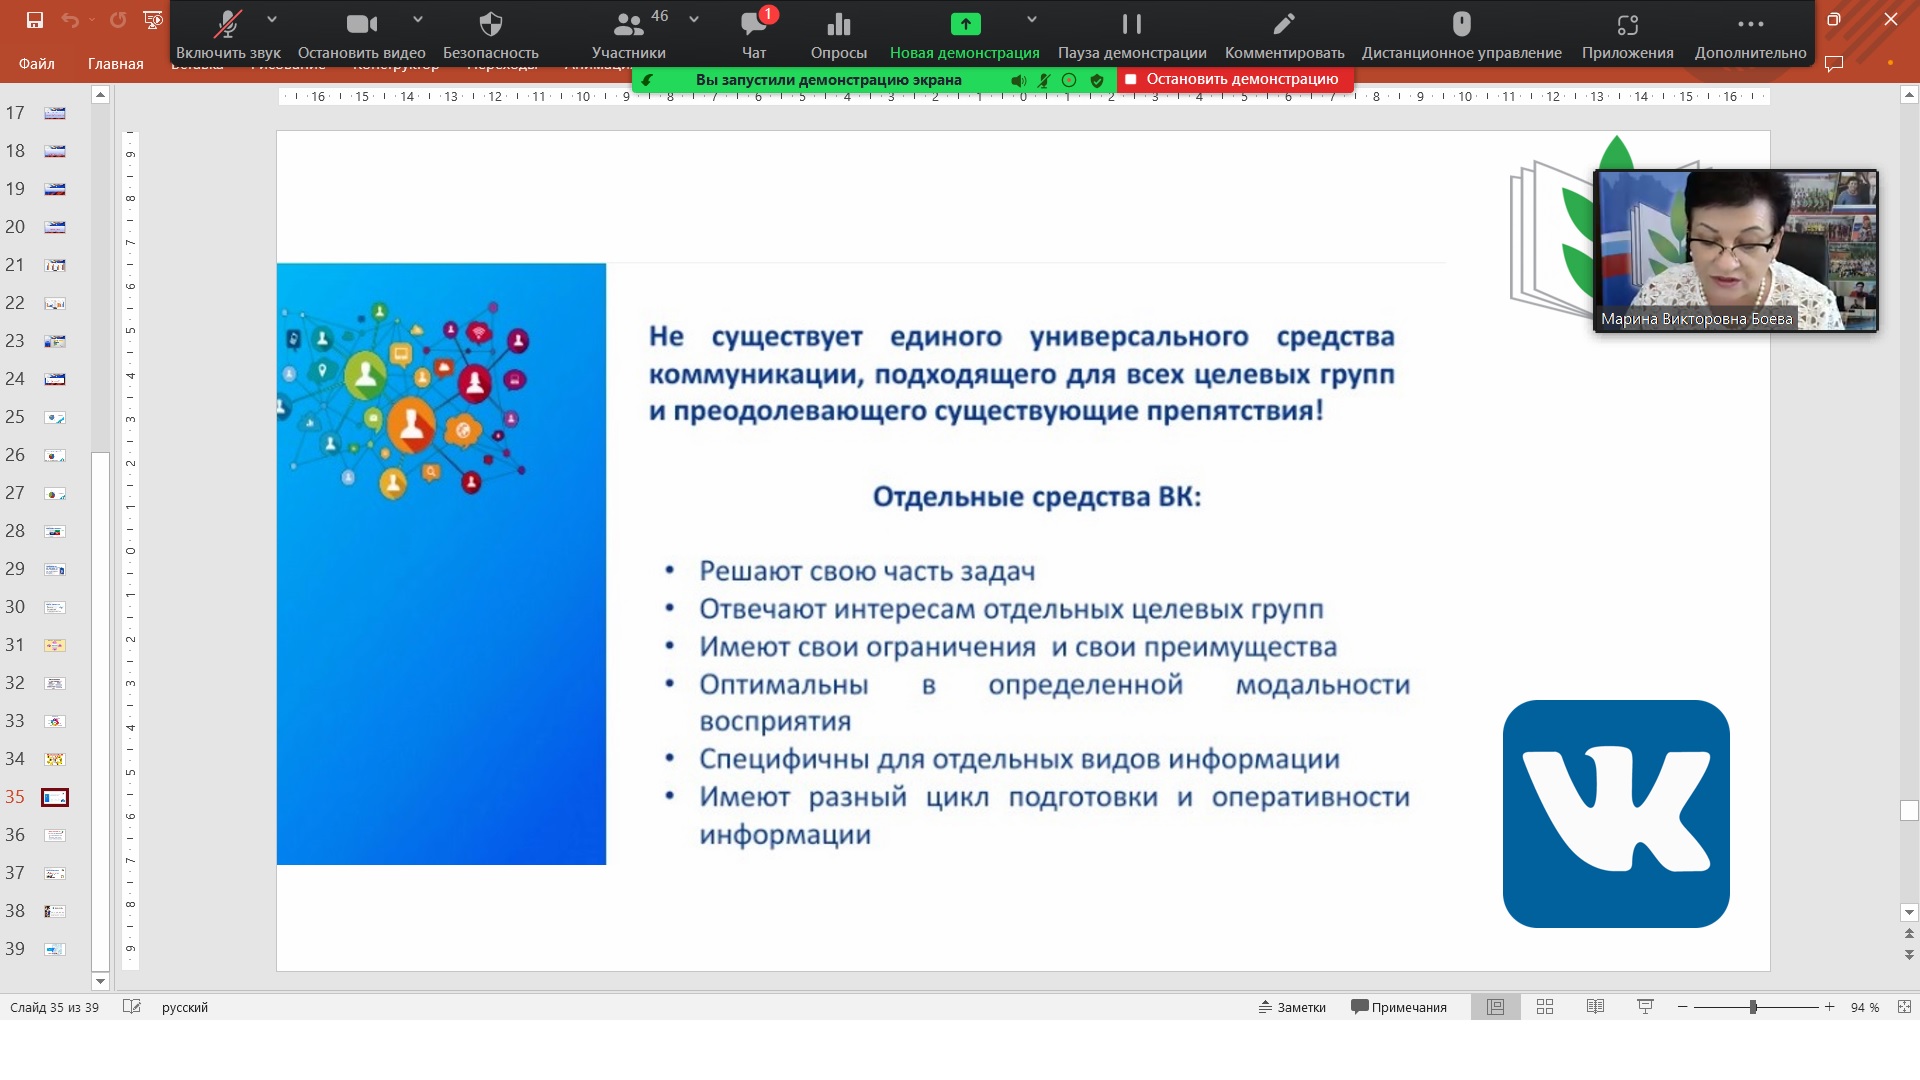Click Остановить демонстрацию red button
The width and height of the screenshot is (1920, 1080).
tap(1233, 79)
